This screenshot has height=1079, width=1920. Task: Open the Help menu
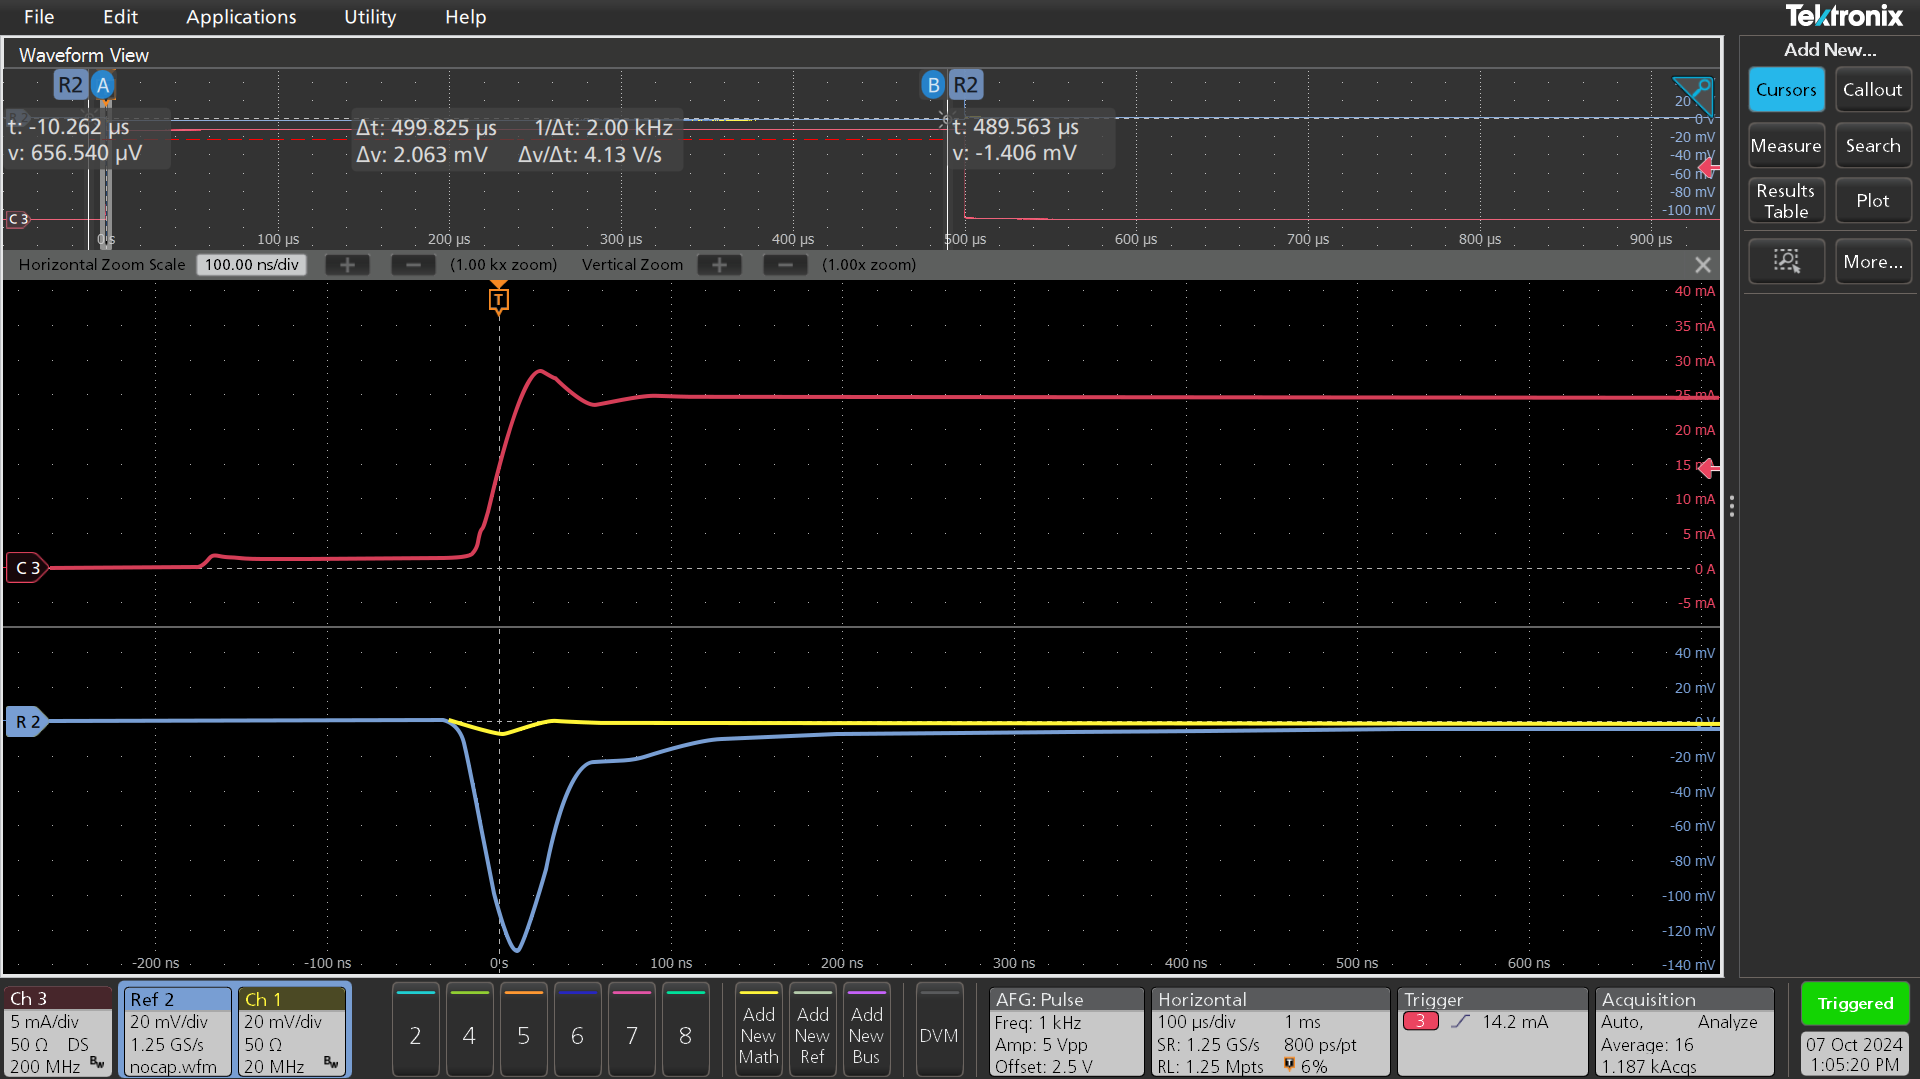(x=465, y=17)
